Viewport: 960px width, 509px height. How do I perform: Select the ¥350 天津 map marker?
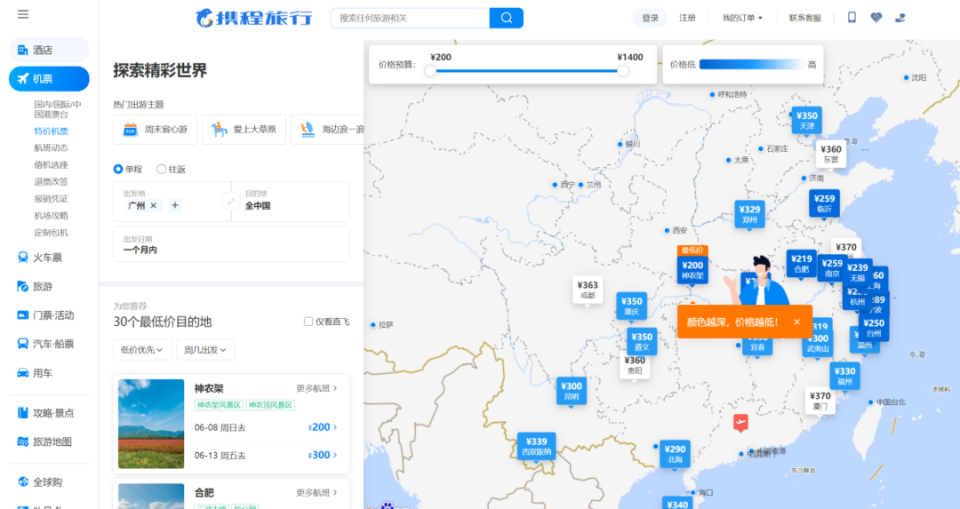806,121
